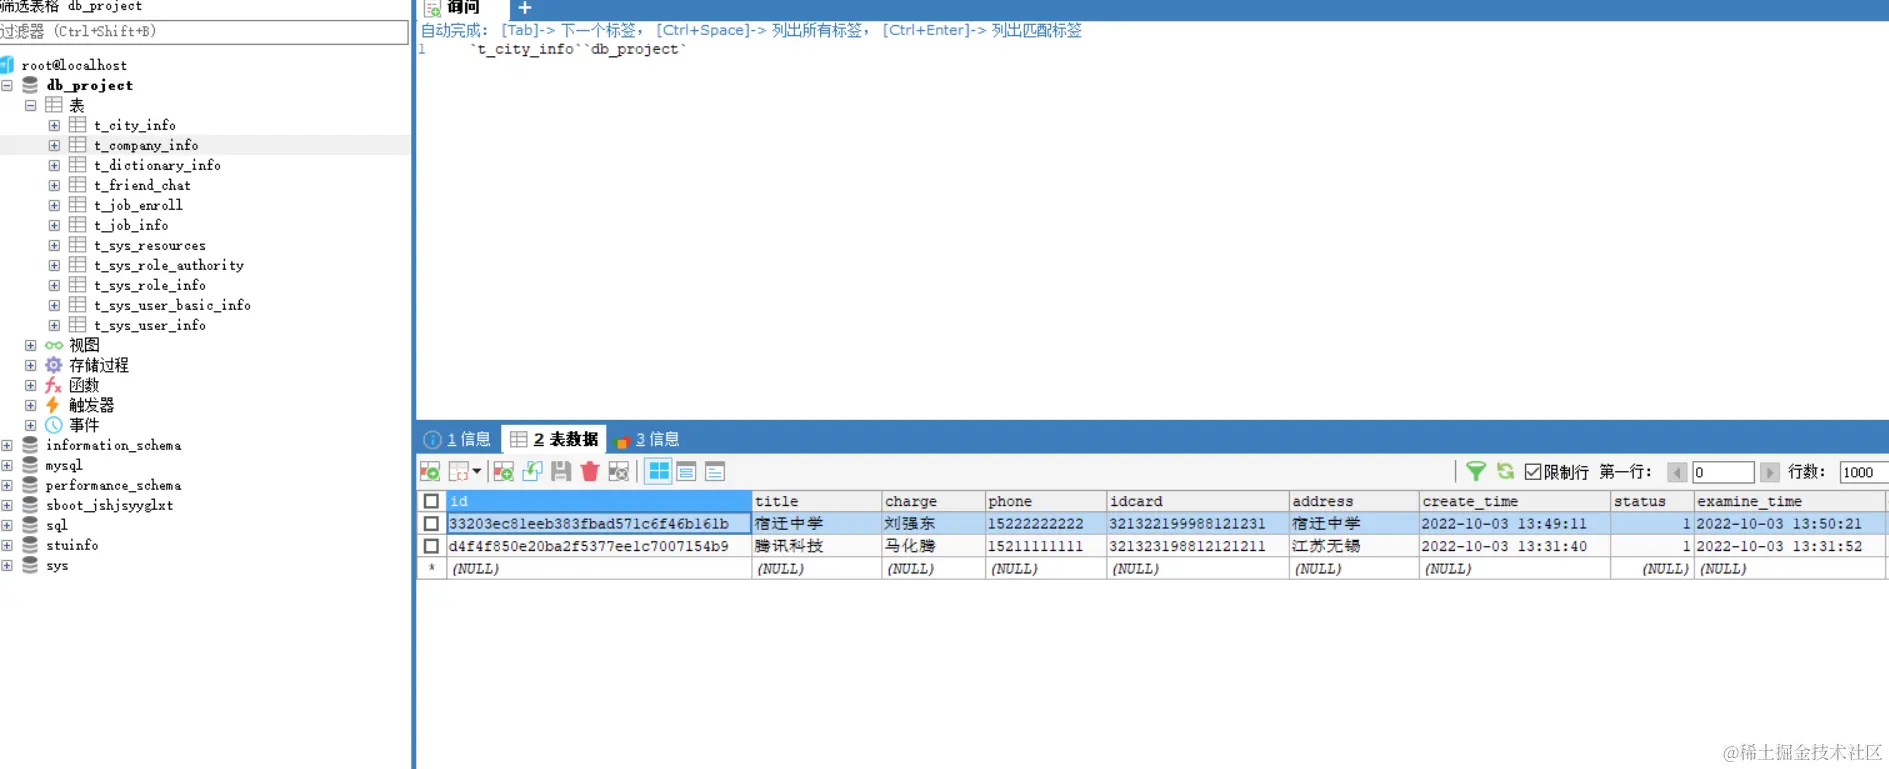Click the functions fx icon
The height and width of the screenshot is (769, 1889).
click(54, 385)
